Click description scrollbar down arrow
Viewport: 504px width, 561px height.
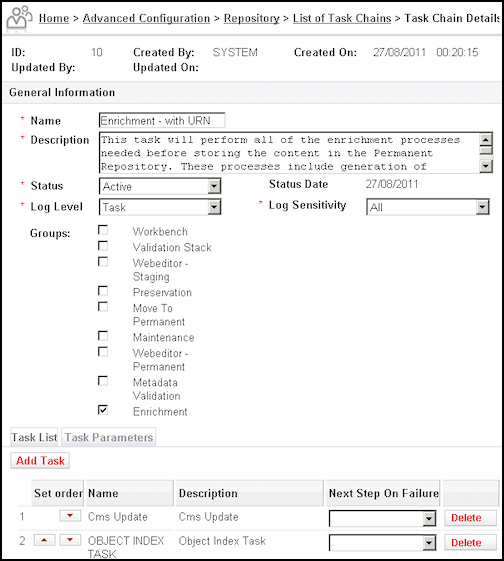486,166
